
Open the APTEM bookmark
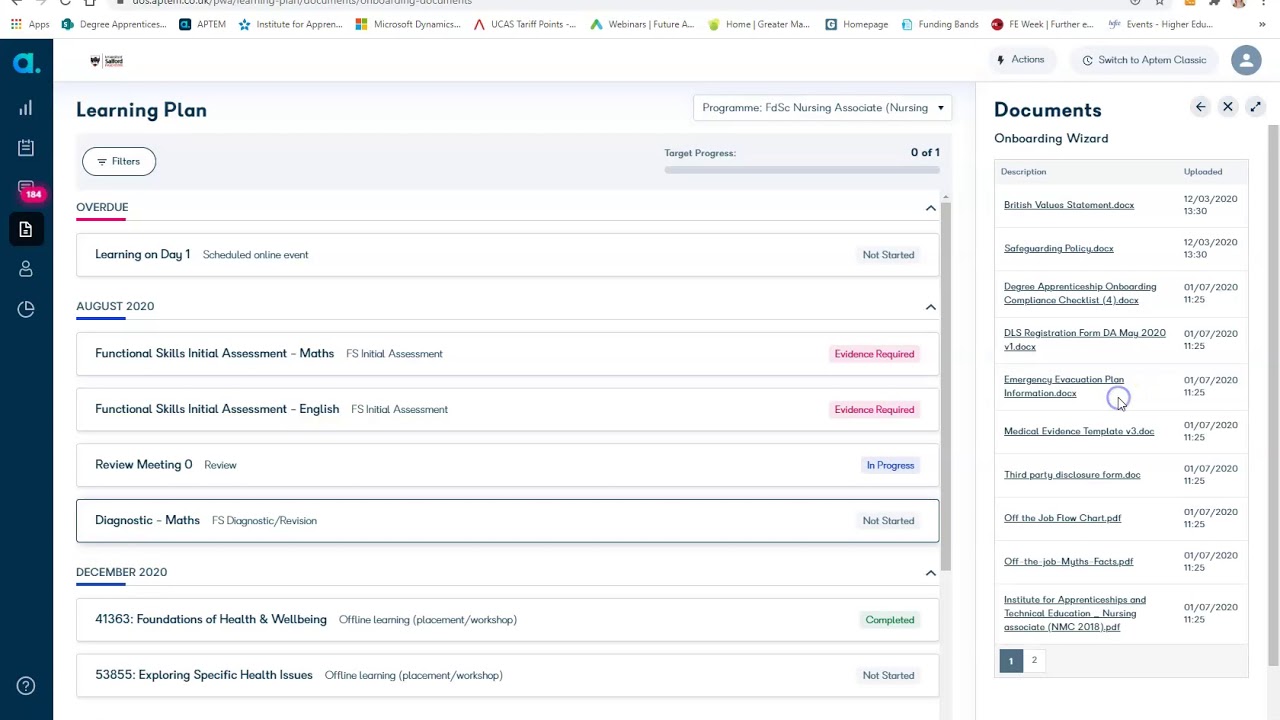202,24
